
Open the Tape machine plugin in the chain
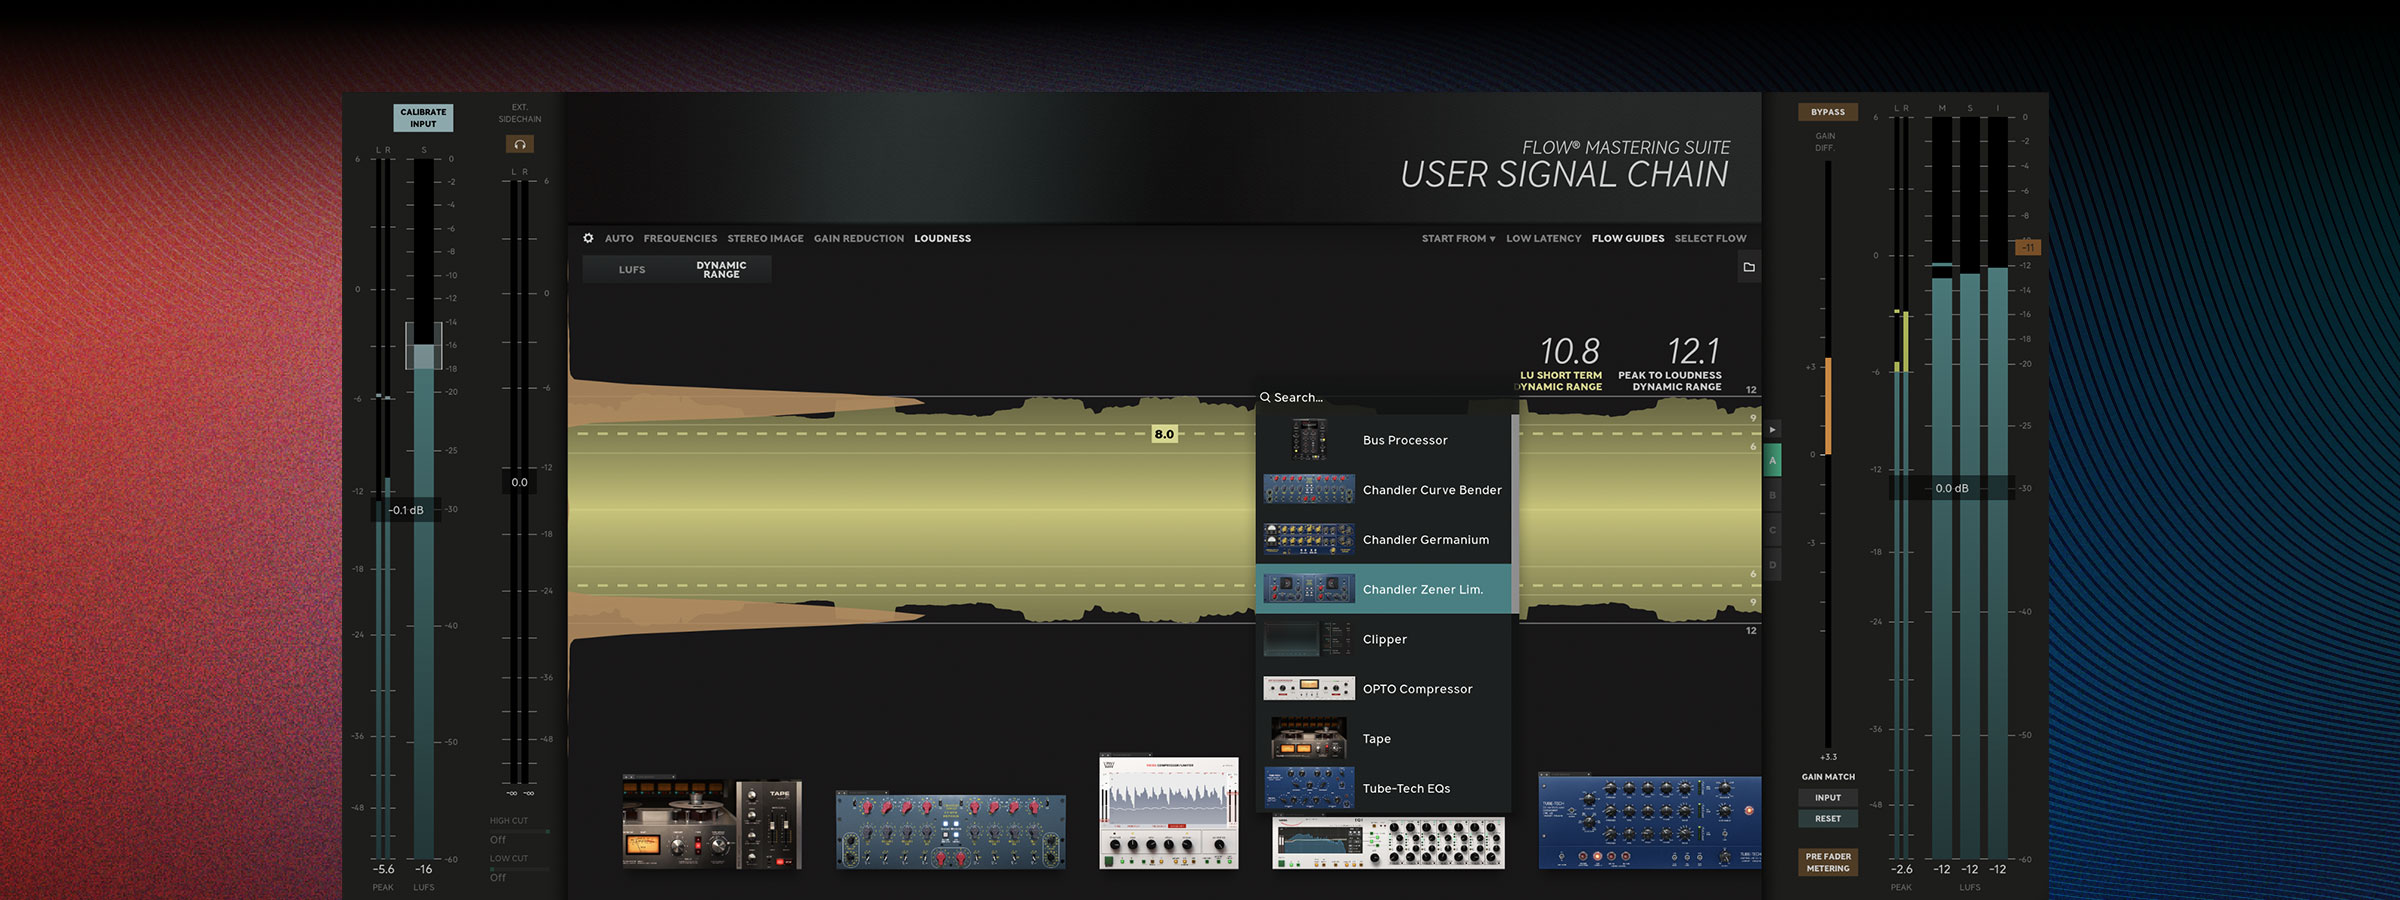pos(712,822)
